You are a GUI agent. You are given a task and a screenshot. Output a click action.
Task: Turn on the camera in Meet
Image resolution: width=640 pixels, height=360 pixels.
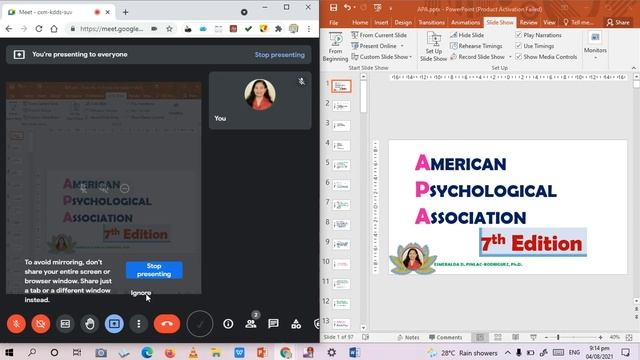(41, 324)
